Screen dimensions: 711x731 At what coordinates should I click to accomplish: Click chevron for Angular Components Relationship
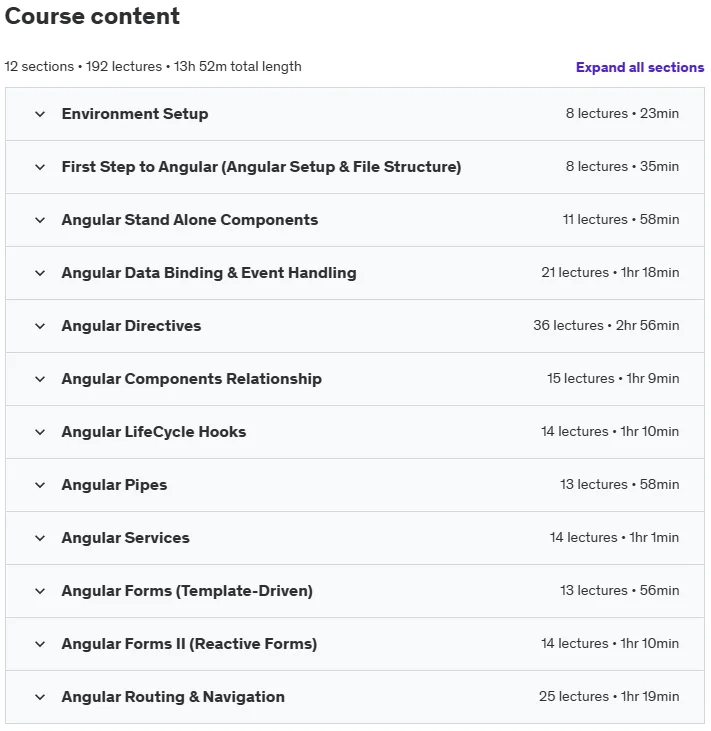(40, 379)
